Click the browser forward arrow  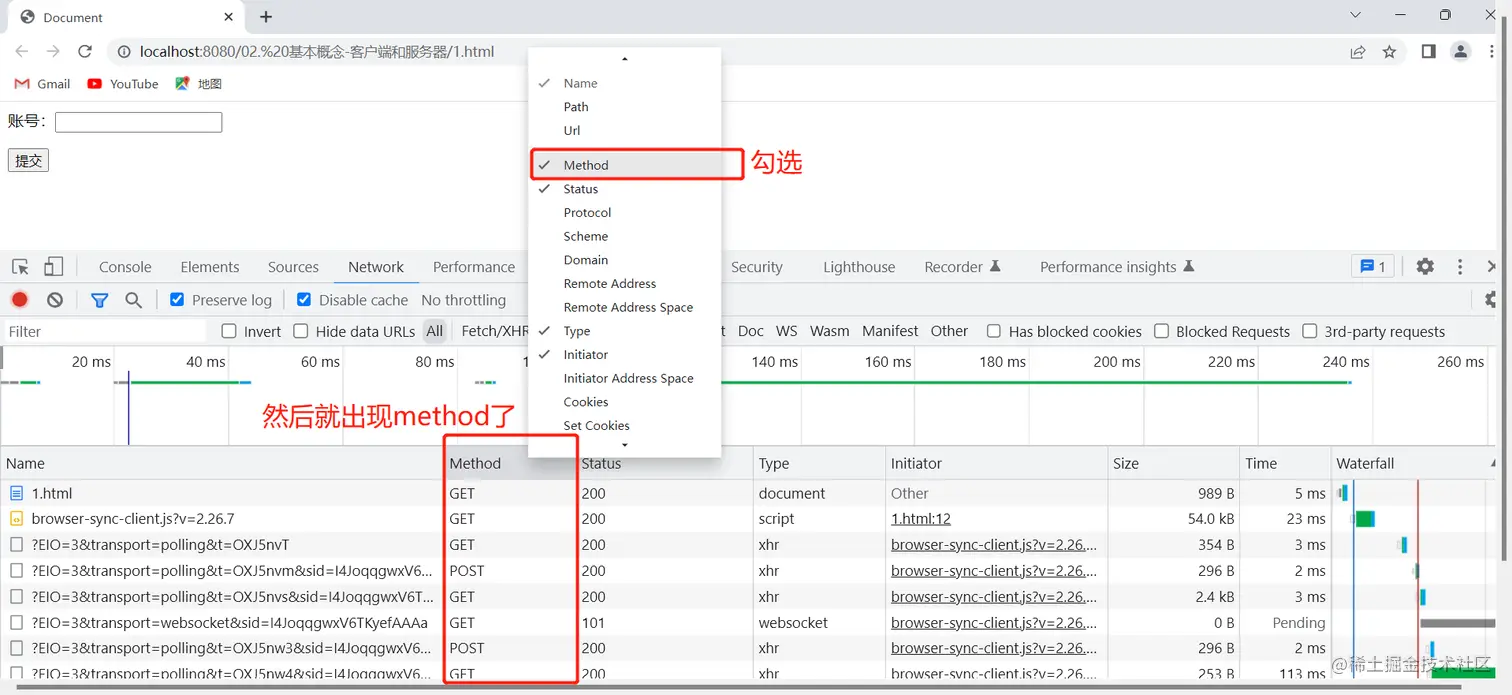pos(53,52)
